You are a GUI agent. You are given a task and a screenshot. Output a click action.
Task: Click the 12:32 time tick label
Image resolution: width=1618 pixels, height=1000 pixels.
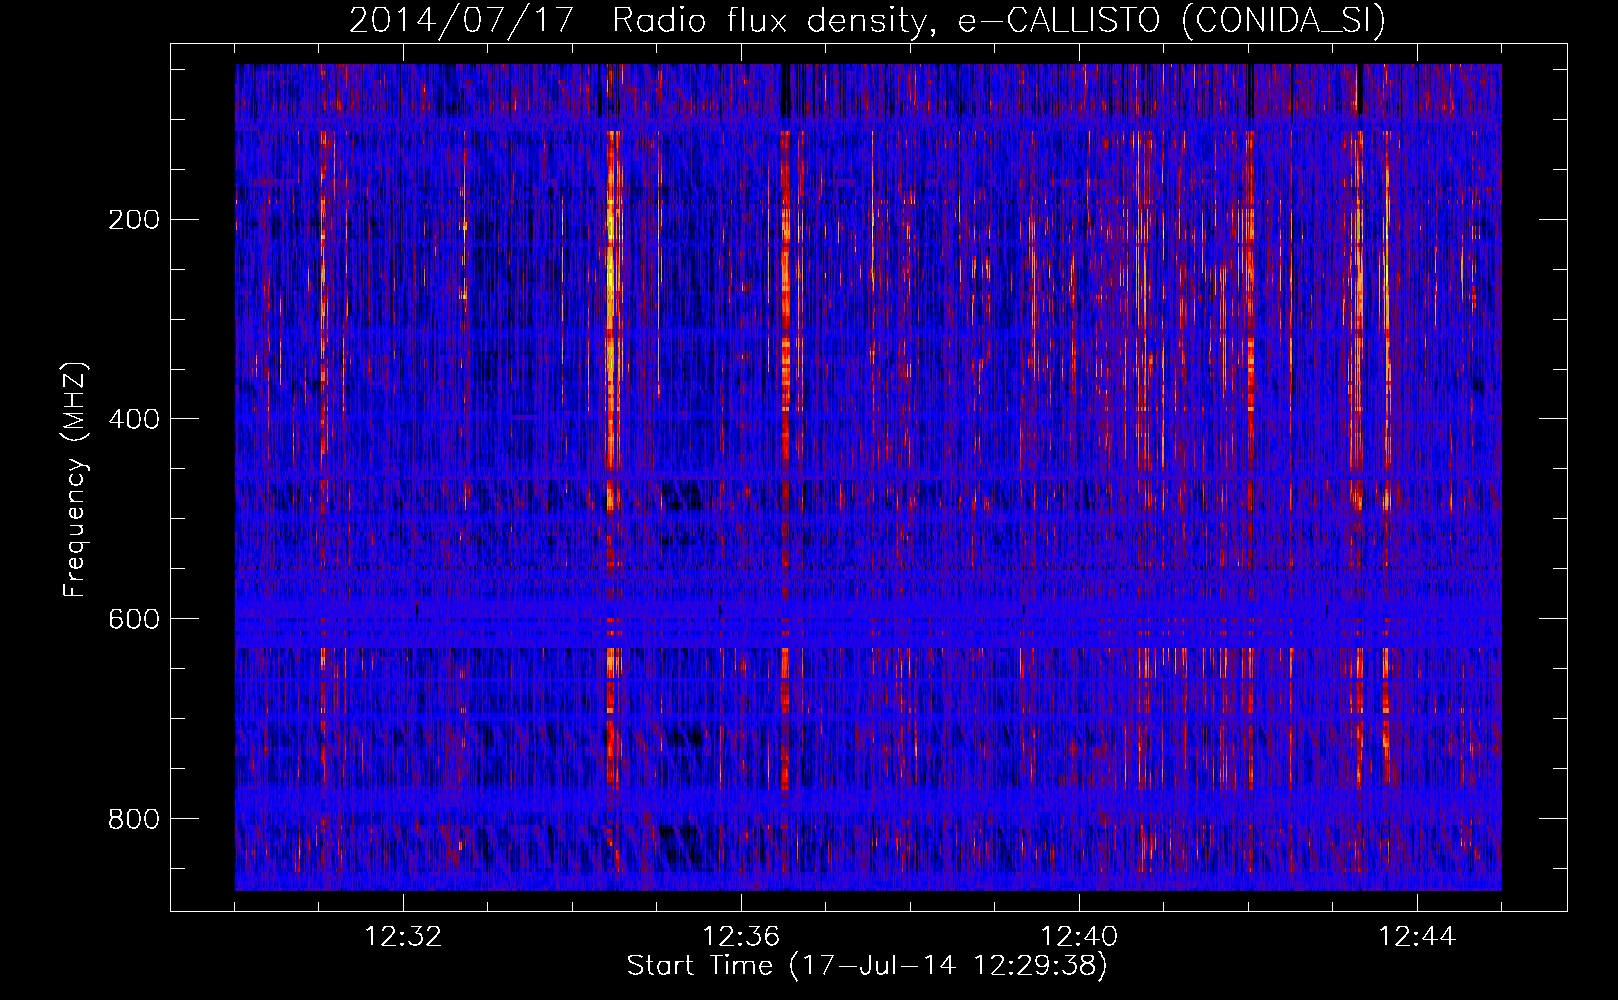(x=403, y=937)
